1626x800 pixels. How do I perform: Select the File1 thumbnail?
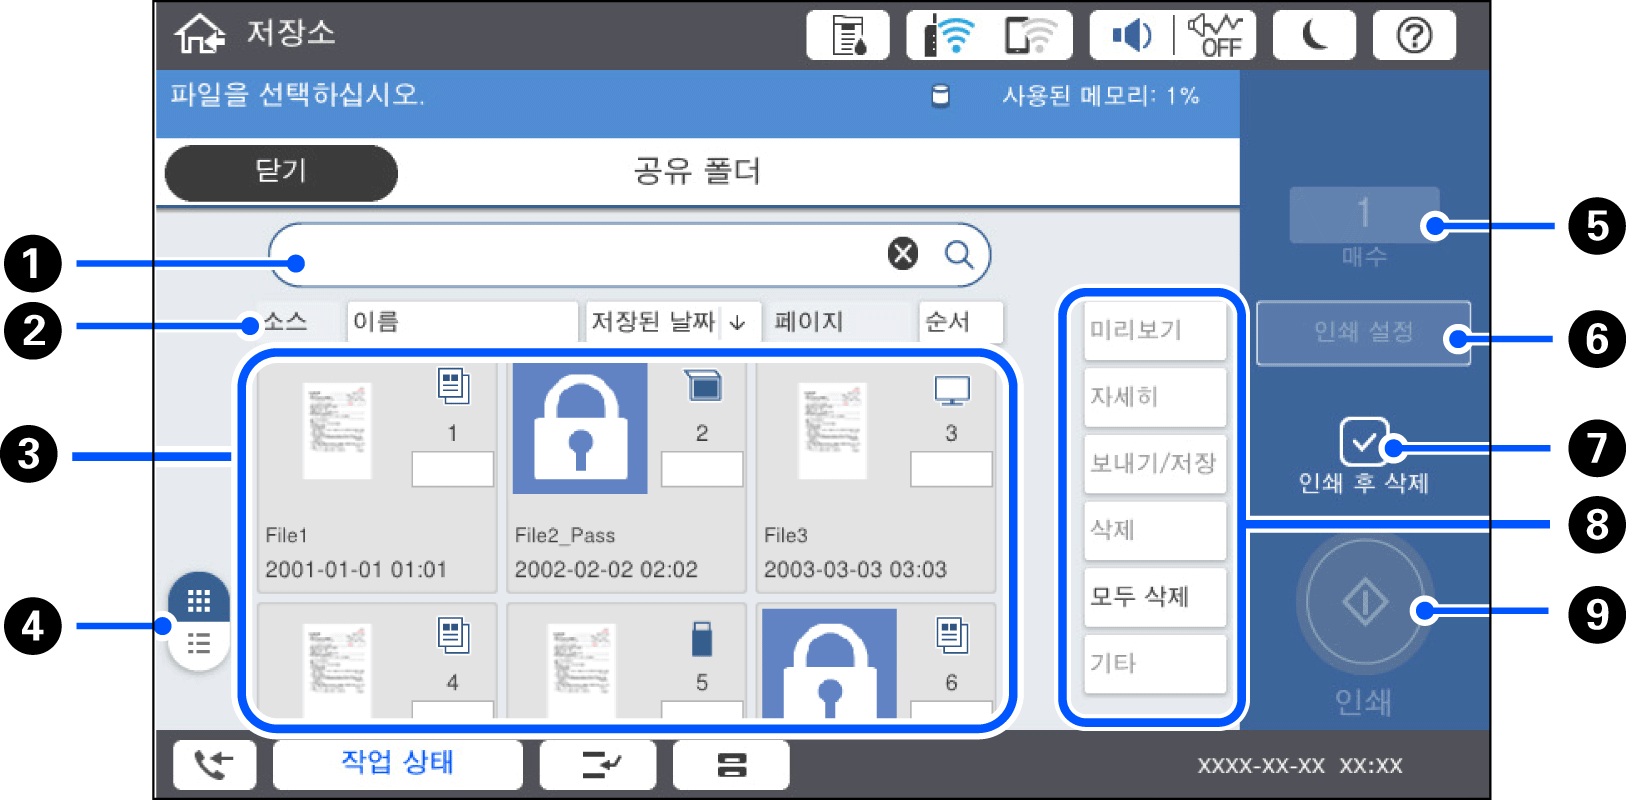coord(377,478)
